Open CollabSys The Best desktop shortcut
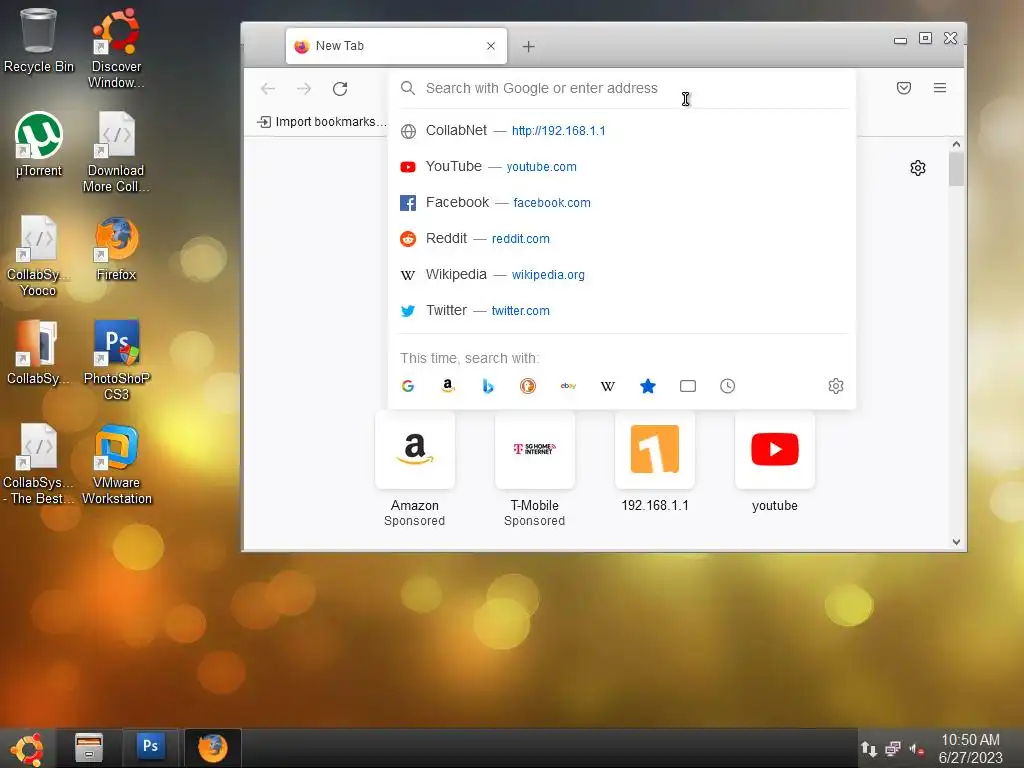 [x=39, y=464]
